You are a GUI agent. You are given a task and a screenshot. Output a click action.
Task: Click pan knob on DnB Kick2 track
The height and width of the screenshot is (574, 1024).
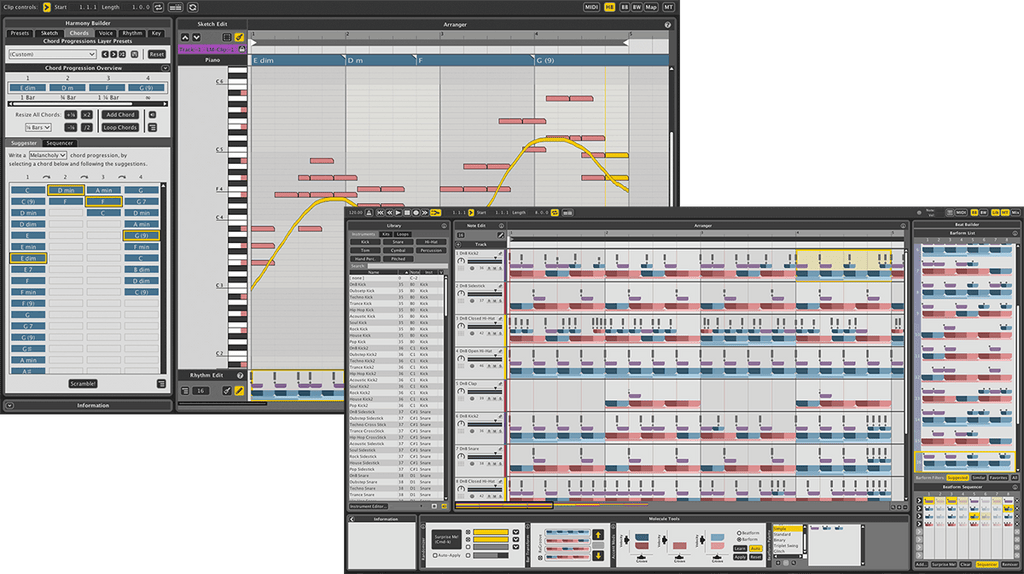click(461, 261)
